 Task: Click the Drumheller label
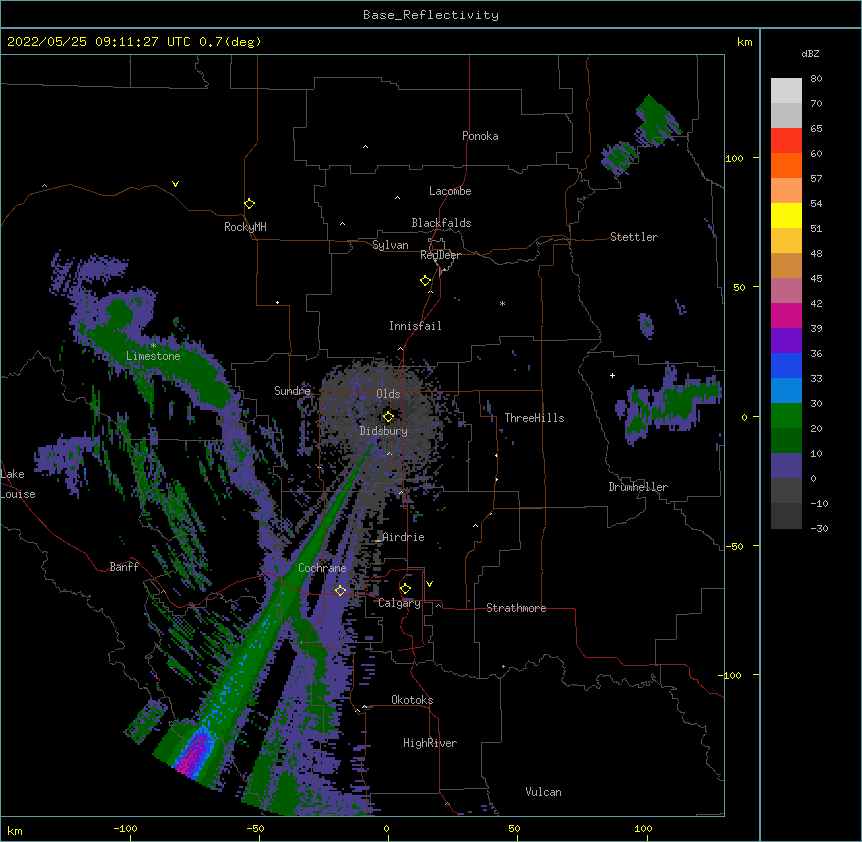638,487
